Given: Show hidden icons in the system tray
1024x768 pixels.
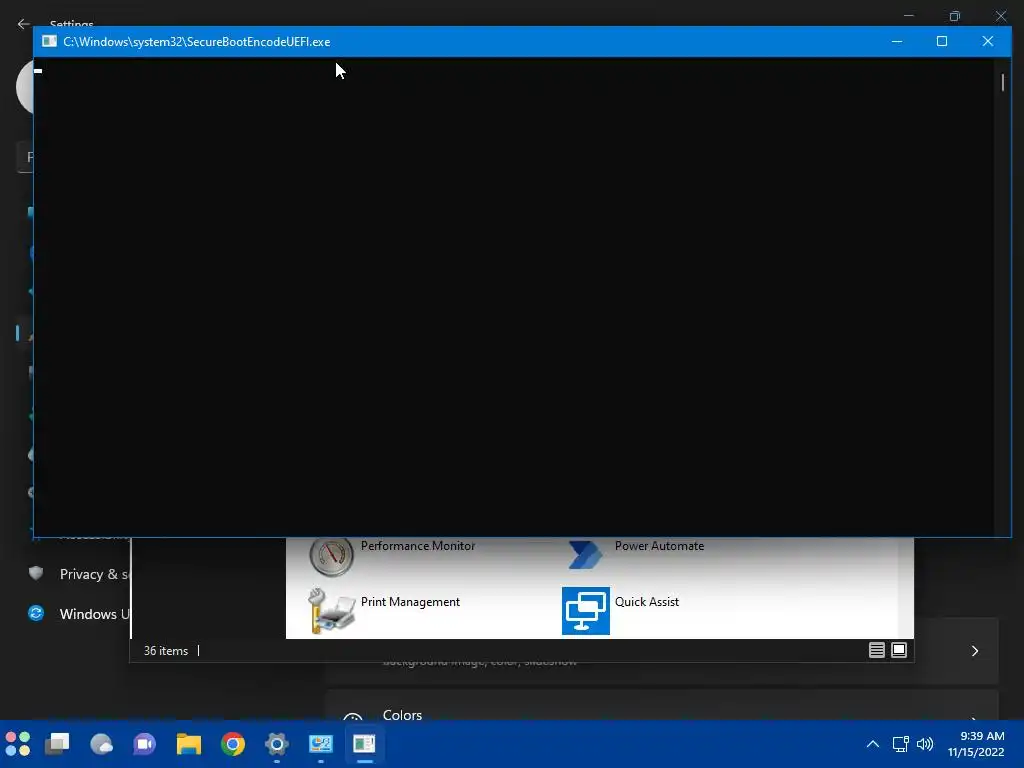Looking at the screenshot, I should pyautogui.click(x=872, y=744).
